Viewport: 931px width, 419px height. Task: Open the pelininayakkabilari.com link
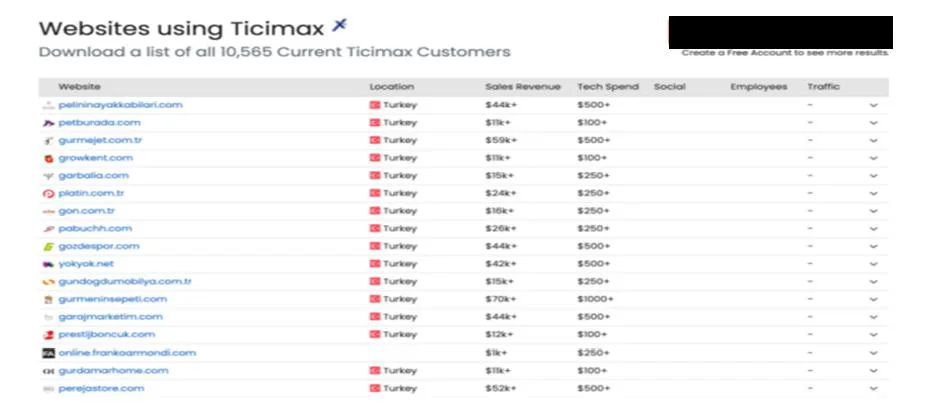point(121,105)
